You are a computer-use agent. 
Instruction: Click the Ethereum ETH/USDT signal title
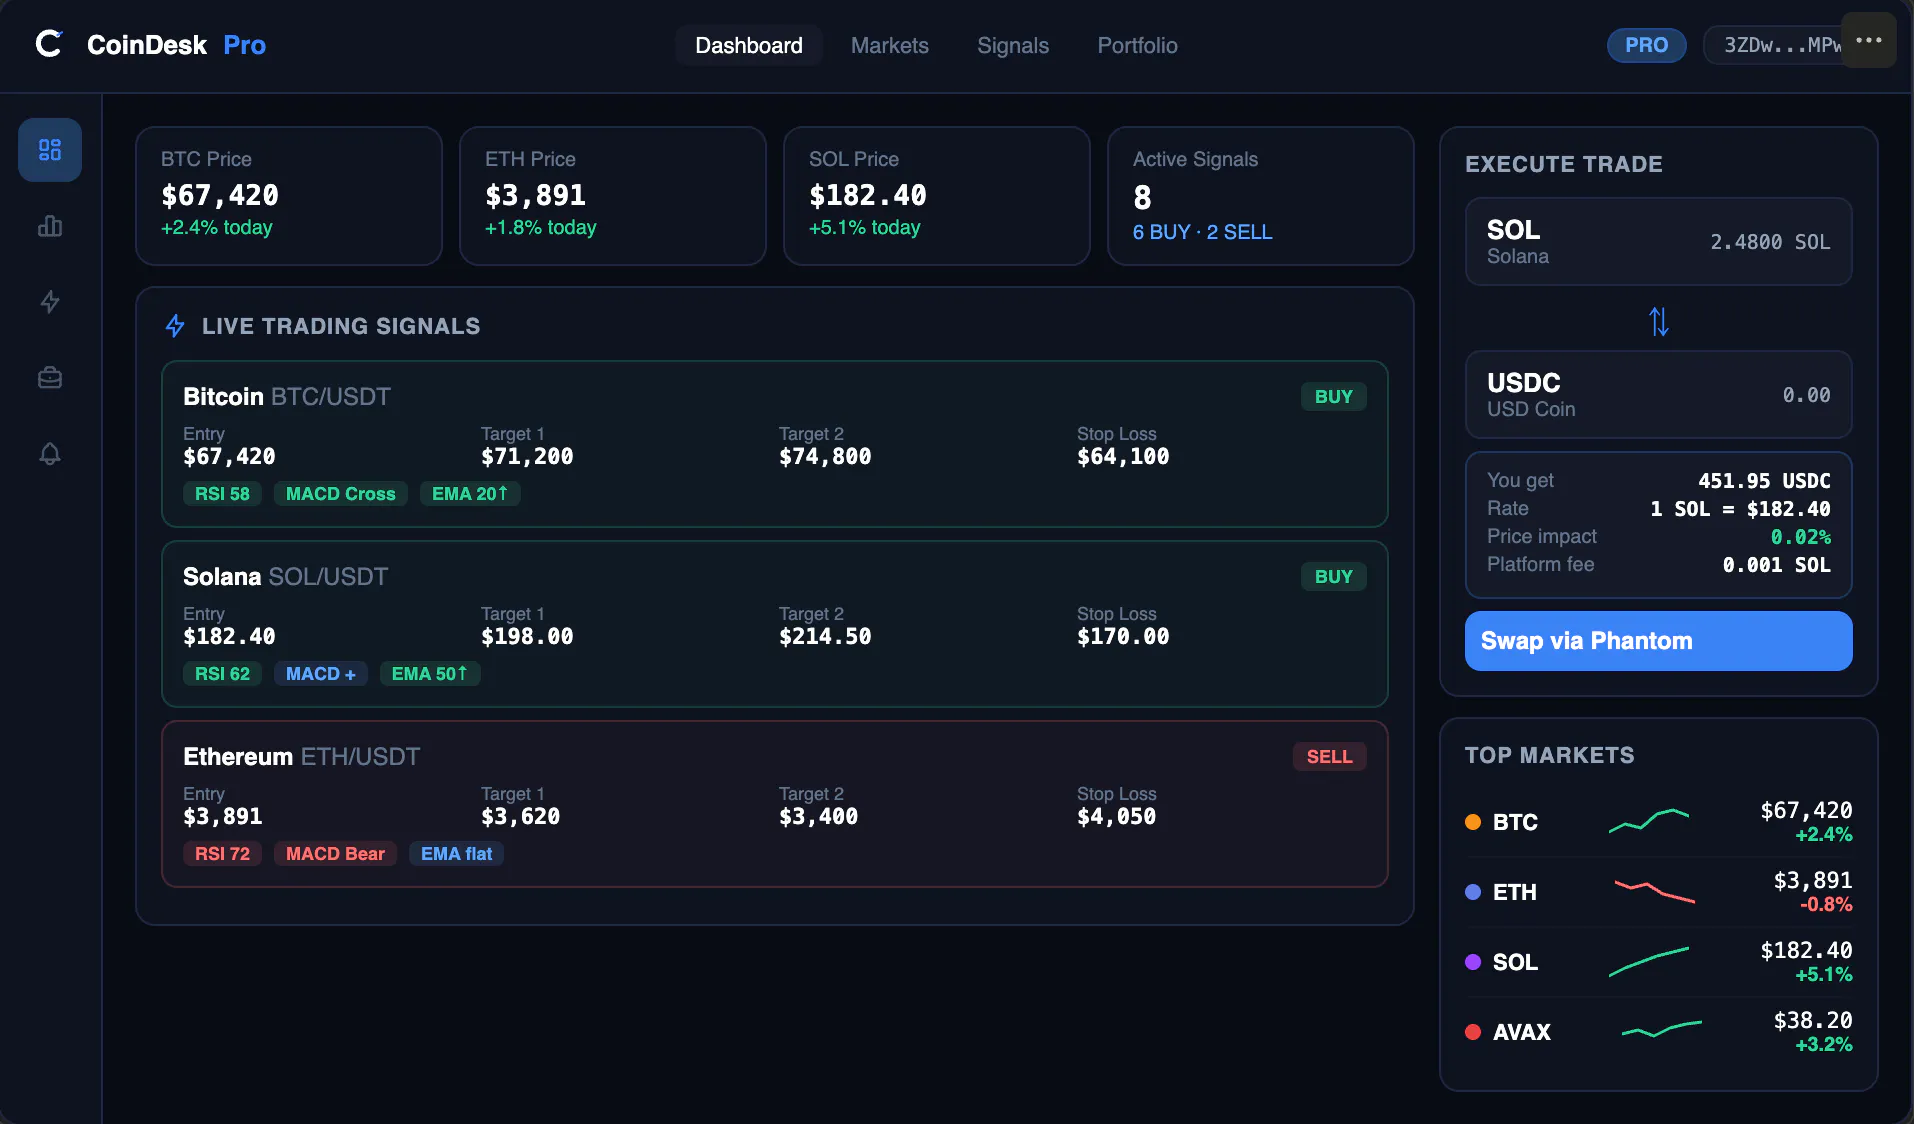(x=302, y=757)
